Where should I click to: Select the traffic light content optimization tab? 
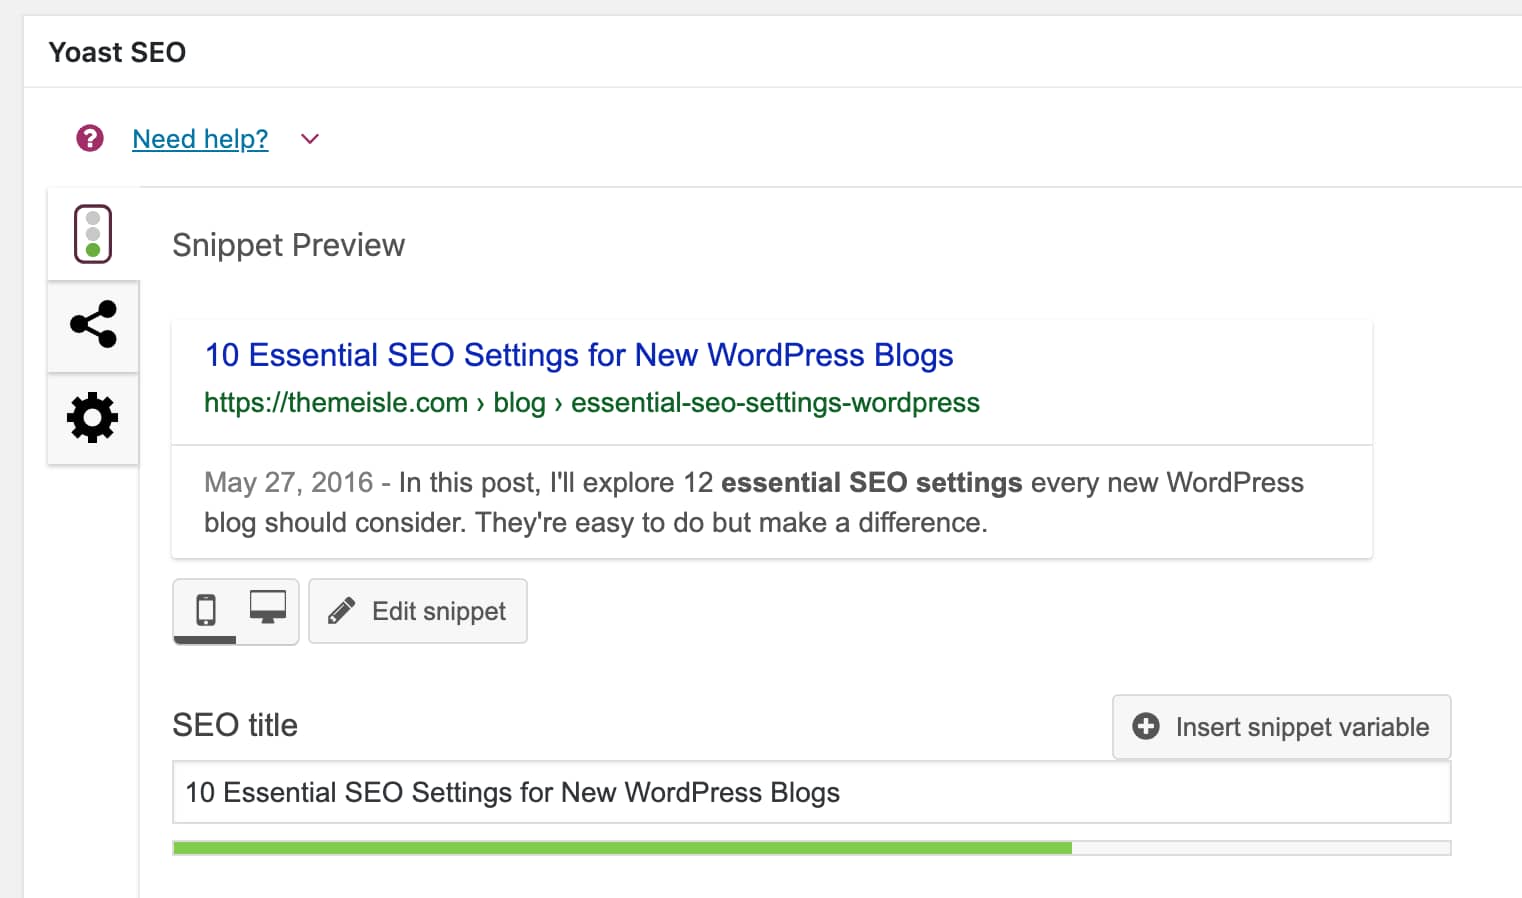point(93,234)
